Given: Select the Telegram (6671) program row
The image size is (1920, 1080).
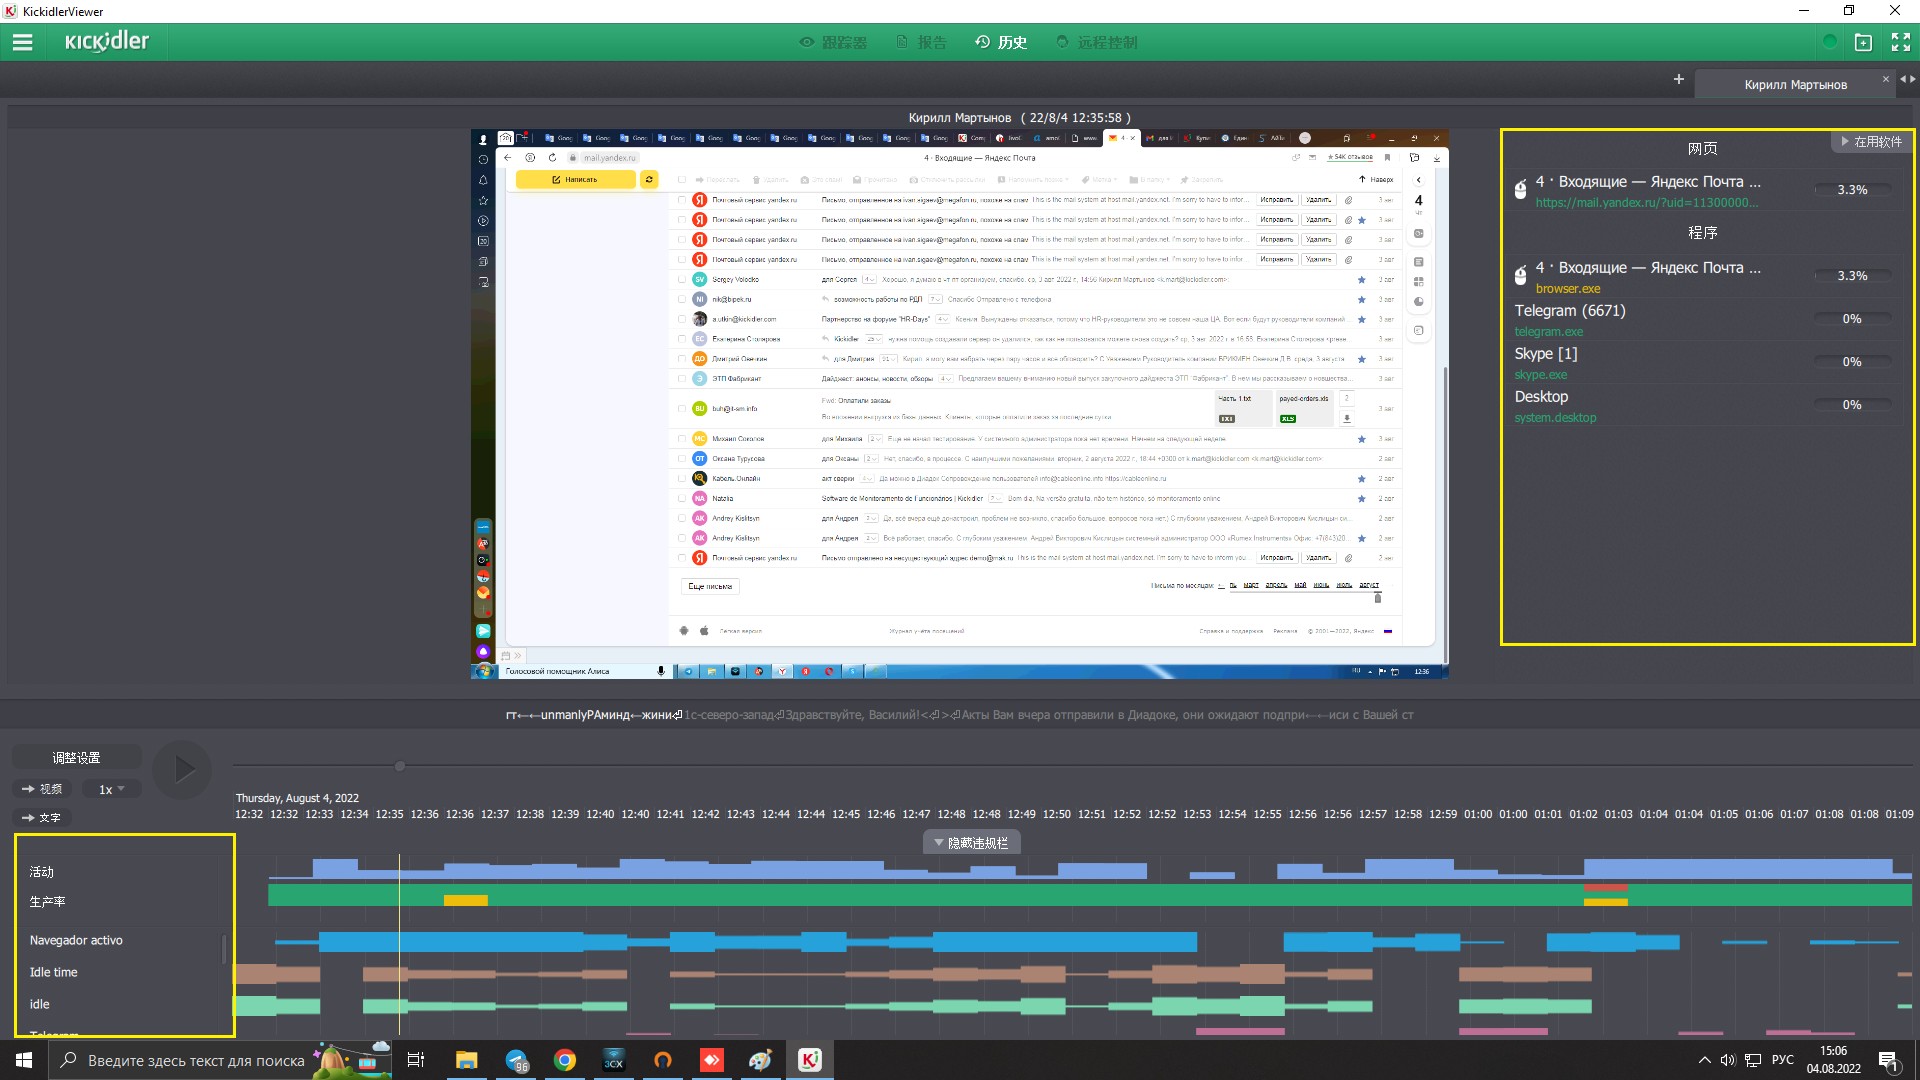Looking at the screenshot, I should (1705, 319).
